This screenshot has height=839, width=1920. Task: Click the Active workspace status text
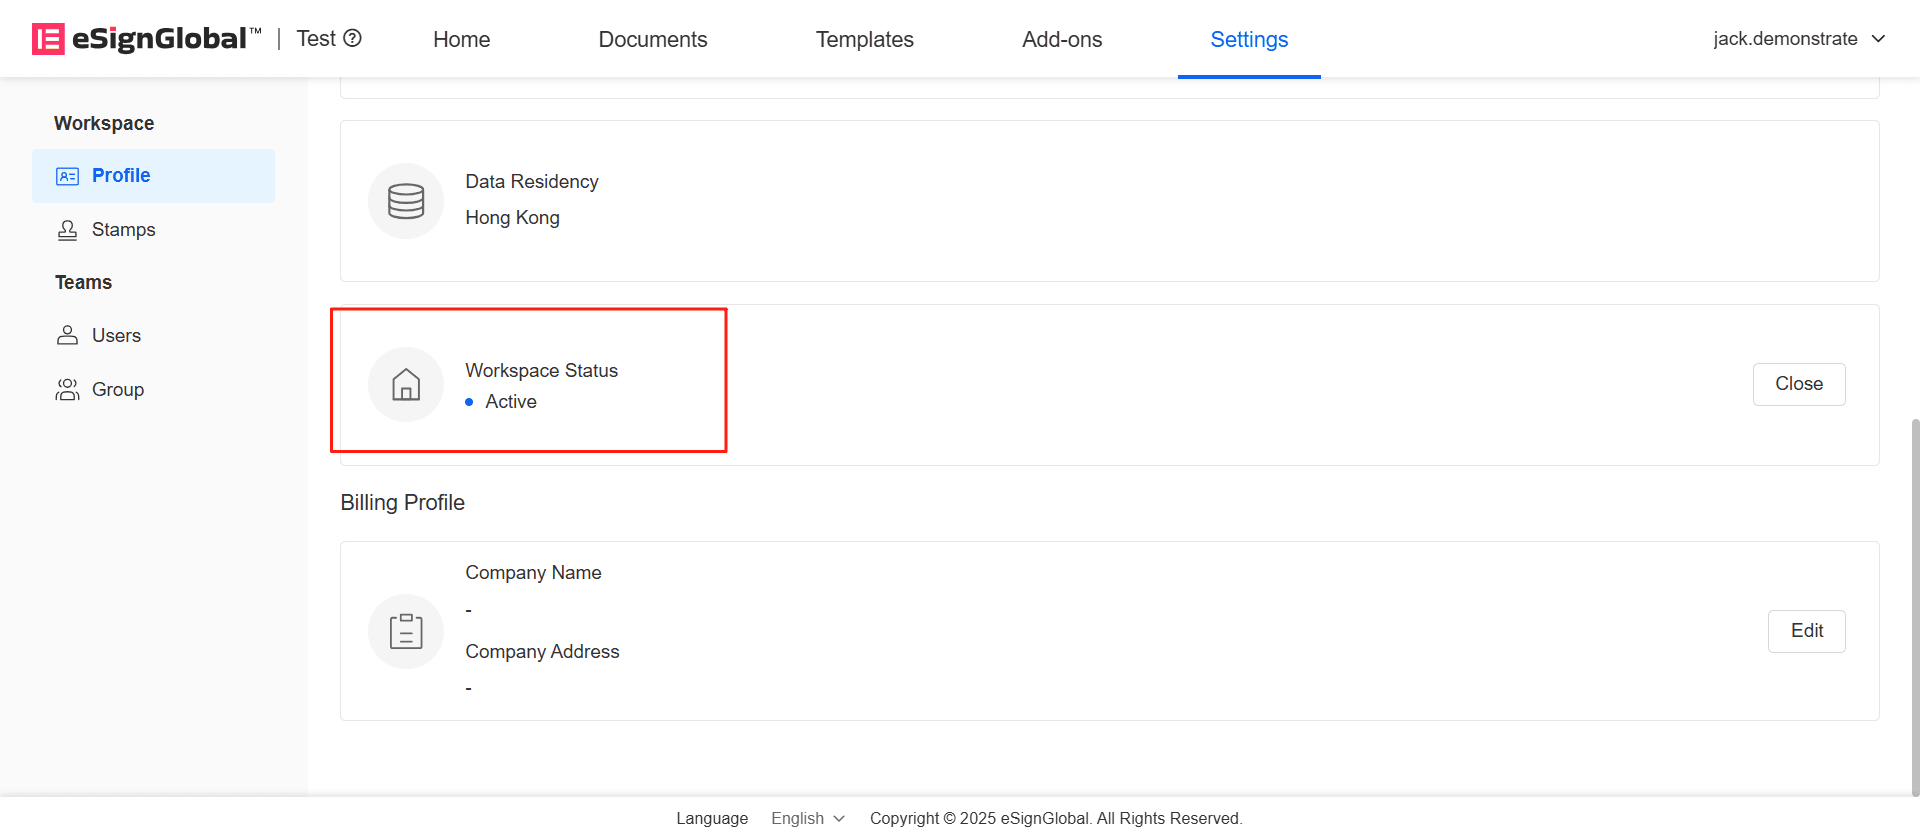tap(511, 402)
